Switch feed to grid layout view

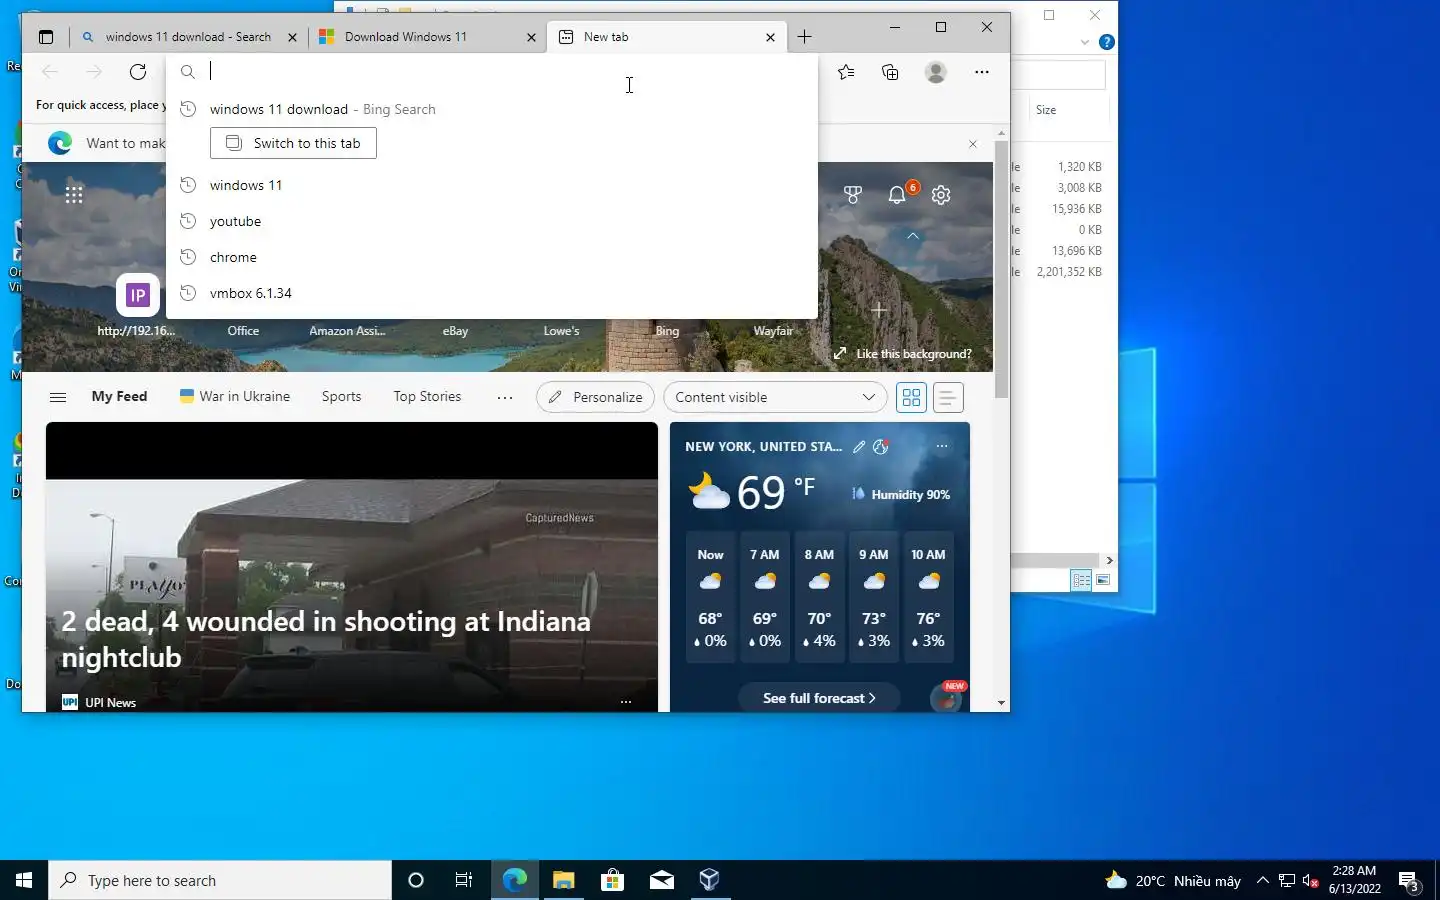click(x=911, y=397)
